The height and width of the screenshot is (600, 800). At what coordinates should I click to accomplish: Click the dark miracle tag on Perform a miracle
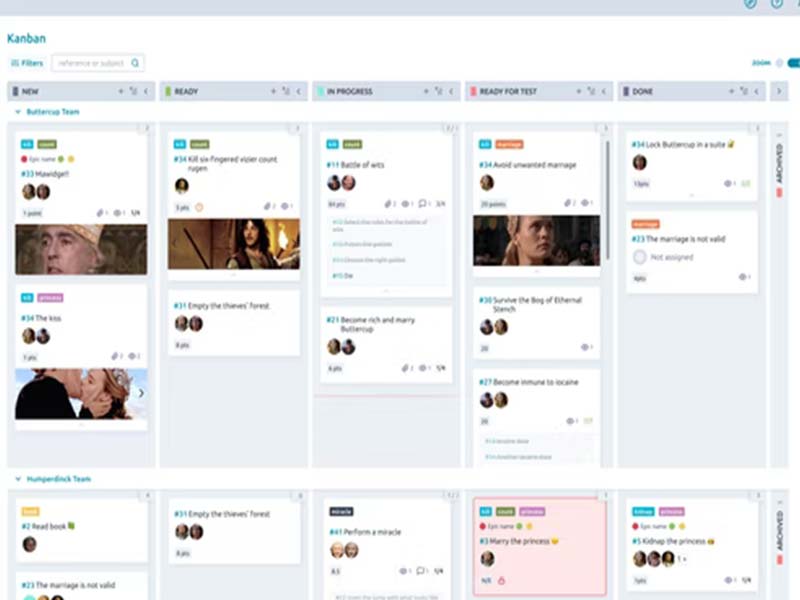coord(341,511)
